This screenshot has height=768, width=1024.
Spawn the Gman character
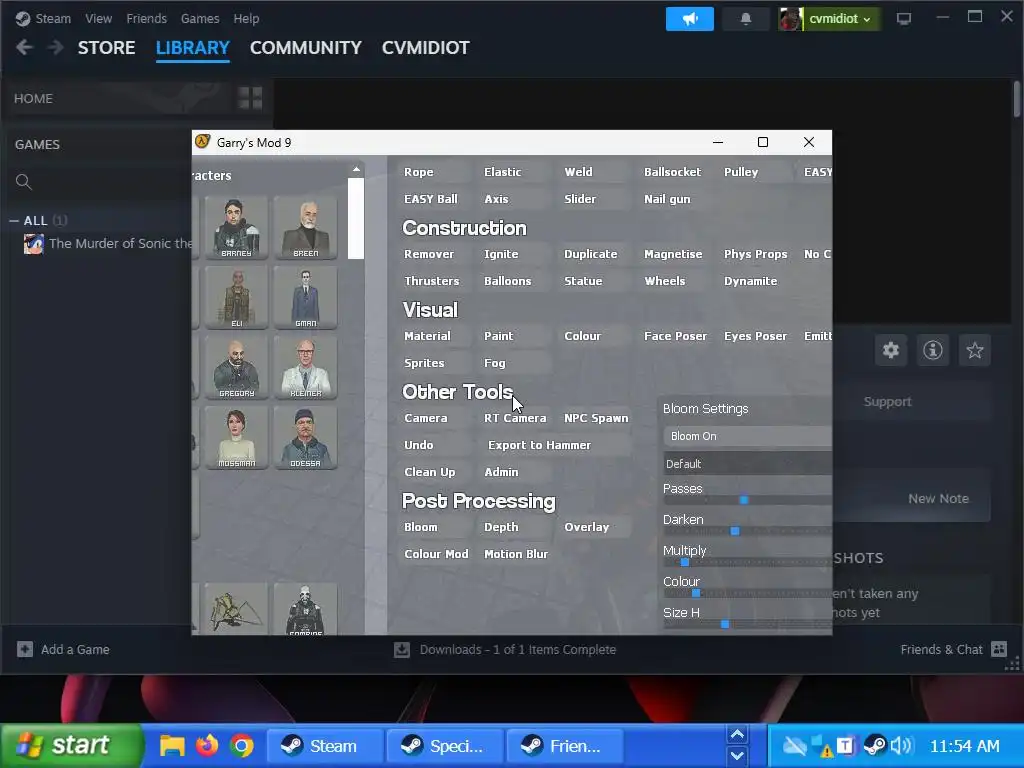pyautogui.click(x=306, y=297)
